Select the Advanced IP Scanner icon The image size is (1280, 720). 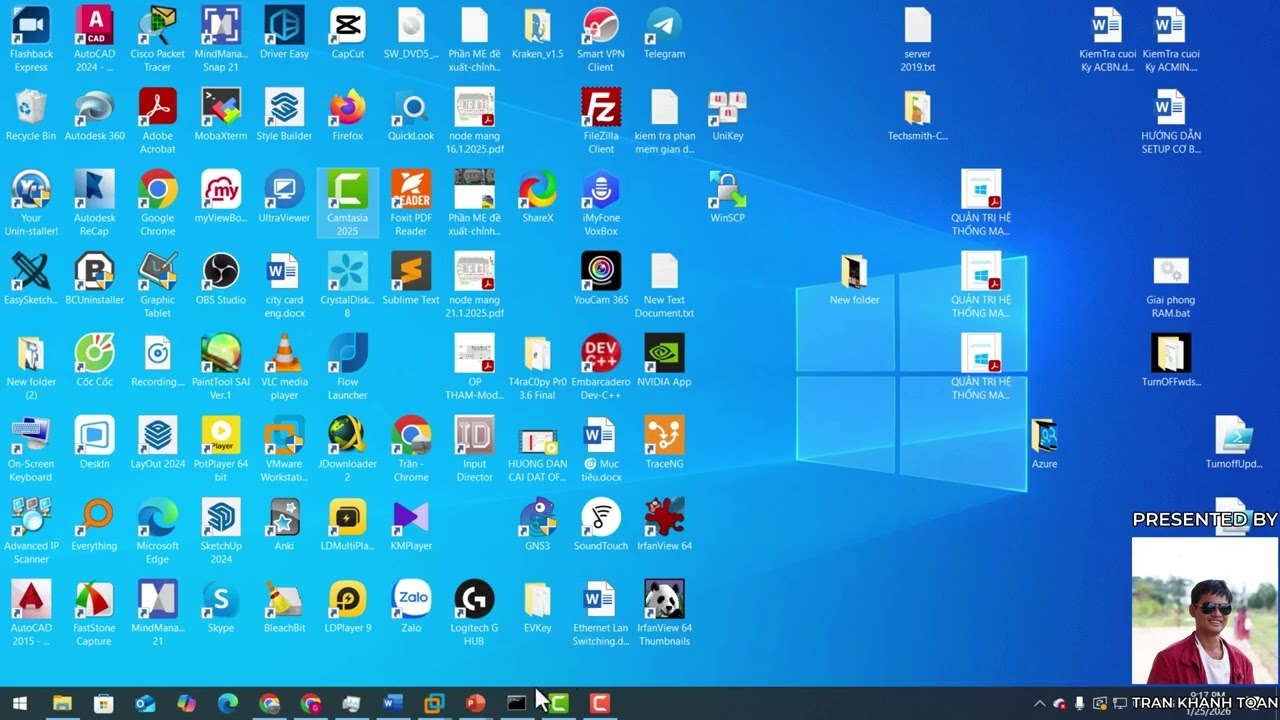coord(31,532)
